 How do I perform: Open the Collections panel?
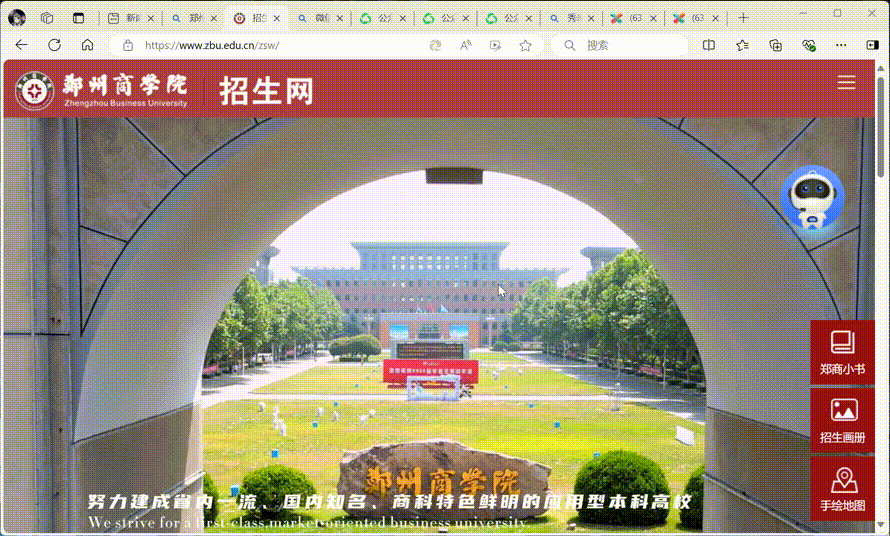[x=775, y=45]
